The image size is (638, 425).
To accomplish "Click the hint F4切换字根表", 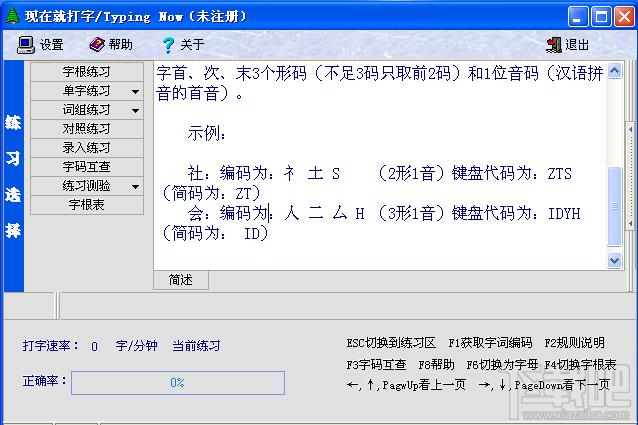I will click(580, 364).
